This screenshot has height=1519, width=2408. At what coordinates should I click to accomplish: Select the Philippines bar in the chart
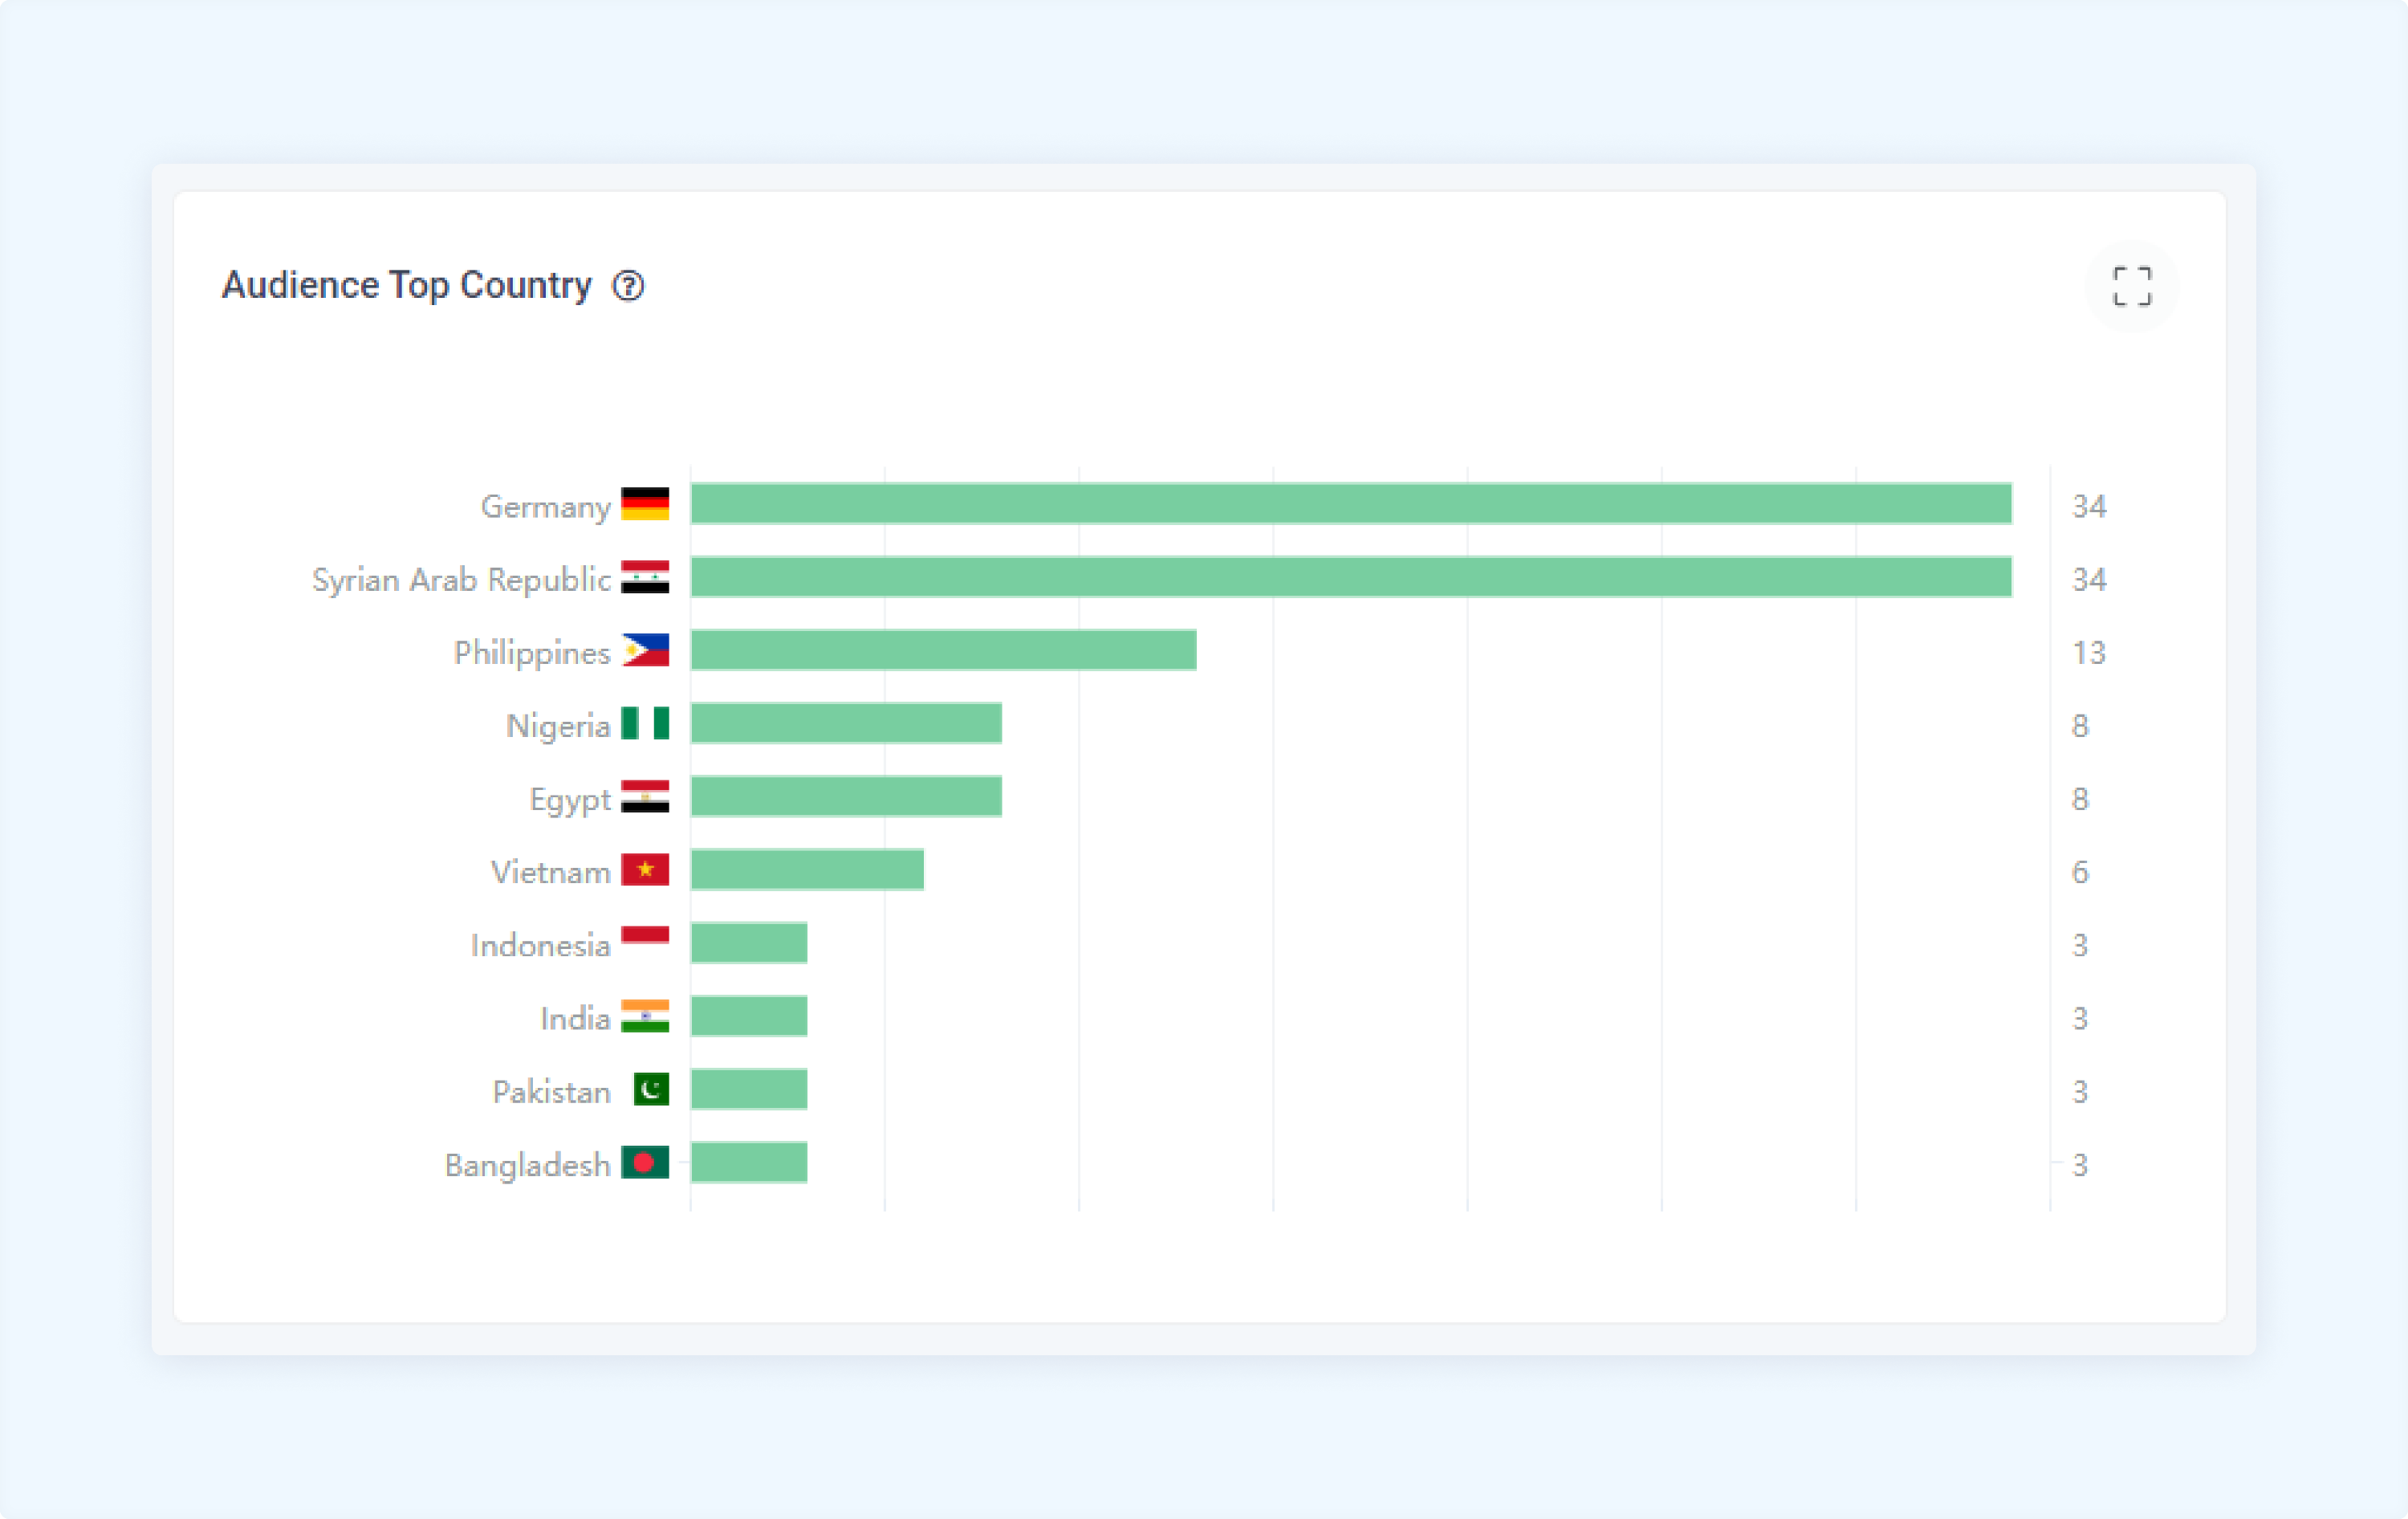pyautogui.click(x=944, y=650)
